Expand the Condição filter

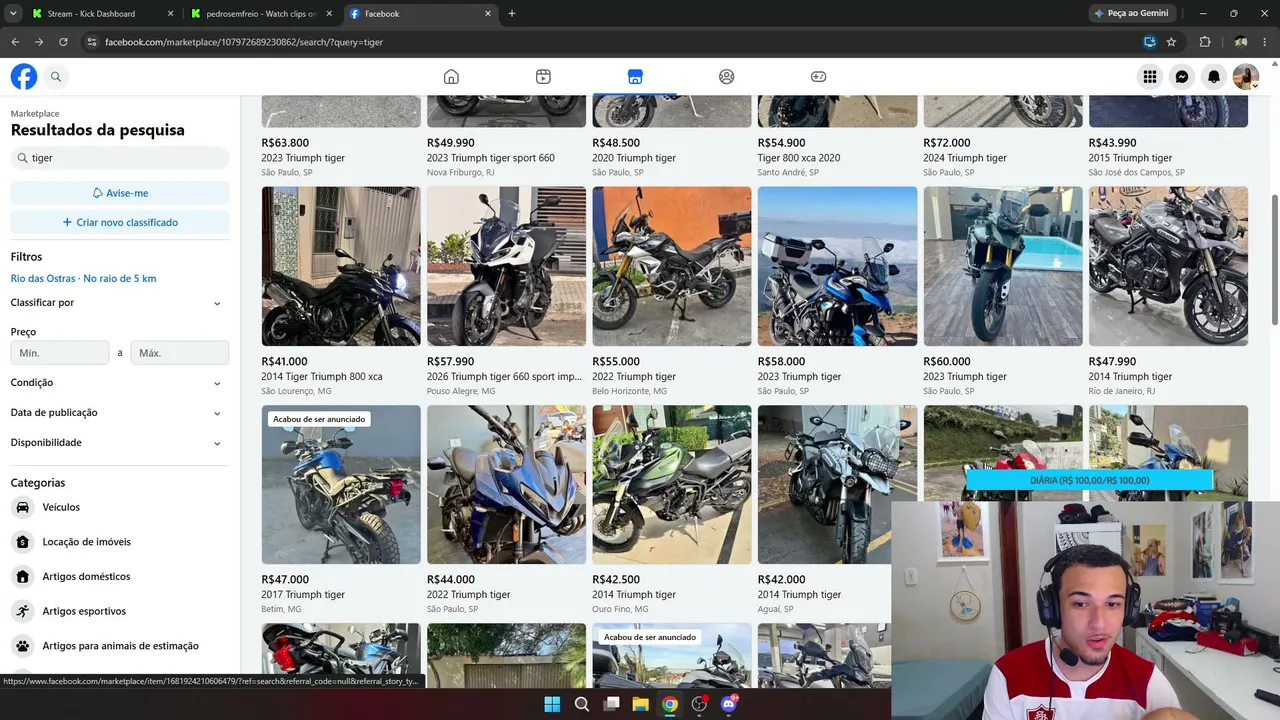(x=120, y=383)
